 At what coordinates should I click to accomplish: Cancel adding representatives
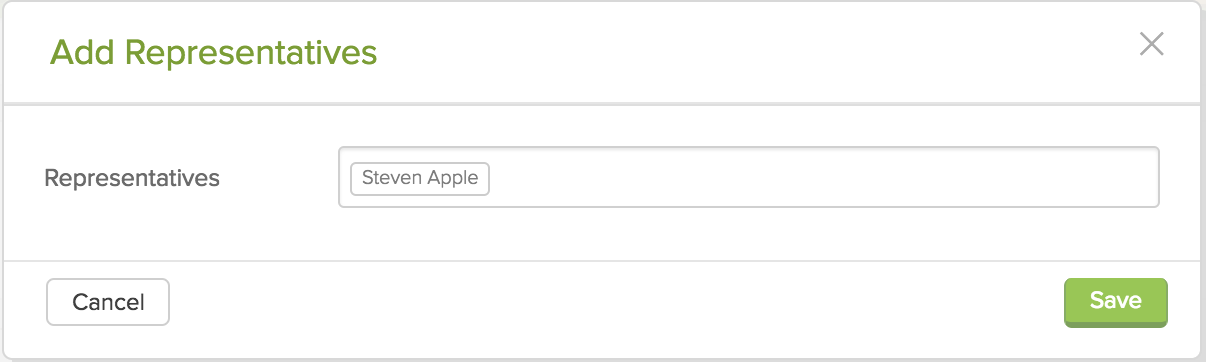(x=108, y=302)
